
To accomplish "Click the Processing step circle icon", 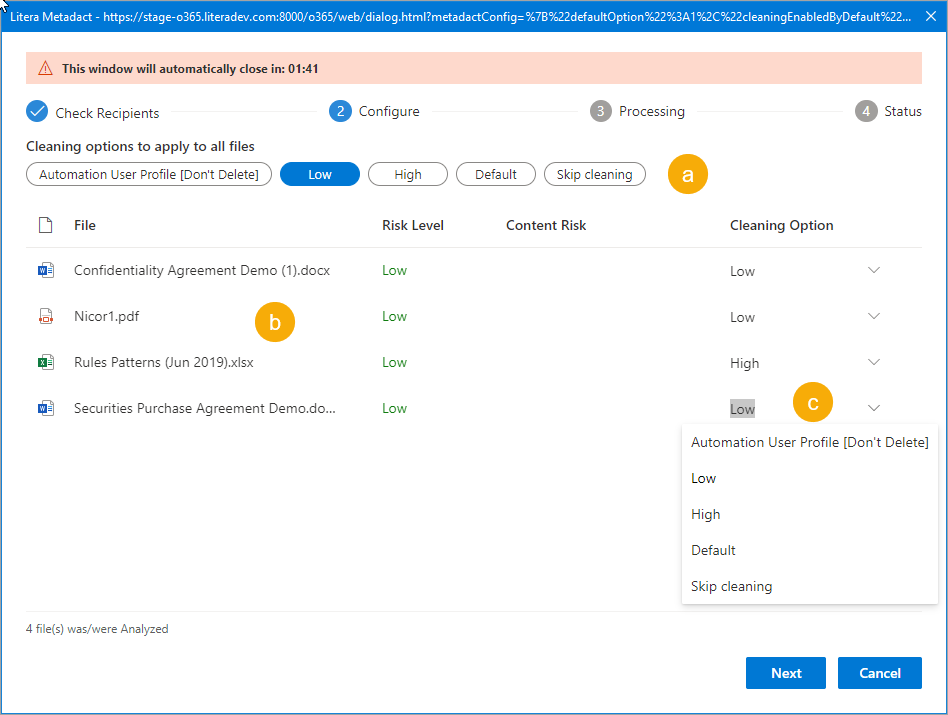I will point(601,112).
